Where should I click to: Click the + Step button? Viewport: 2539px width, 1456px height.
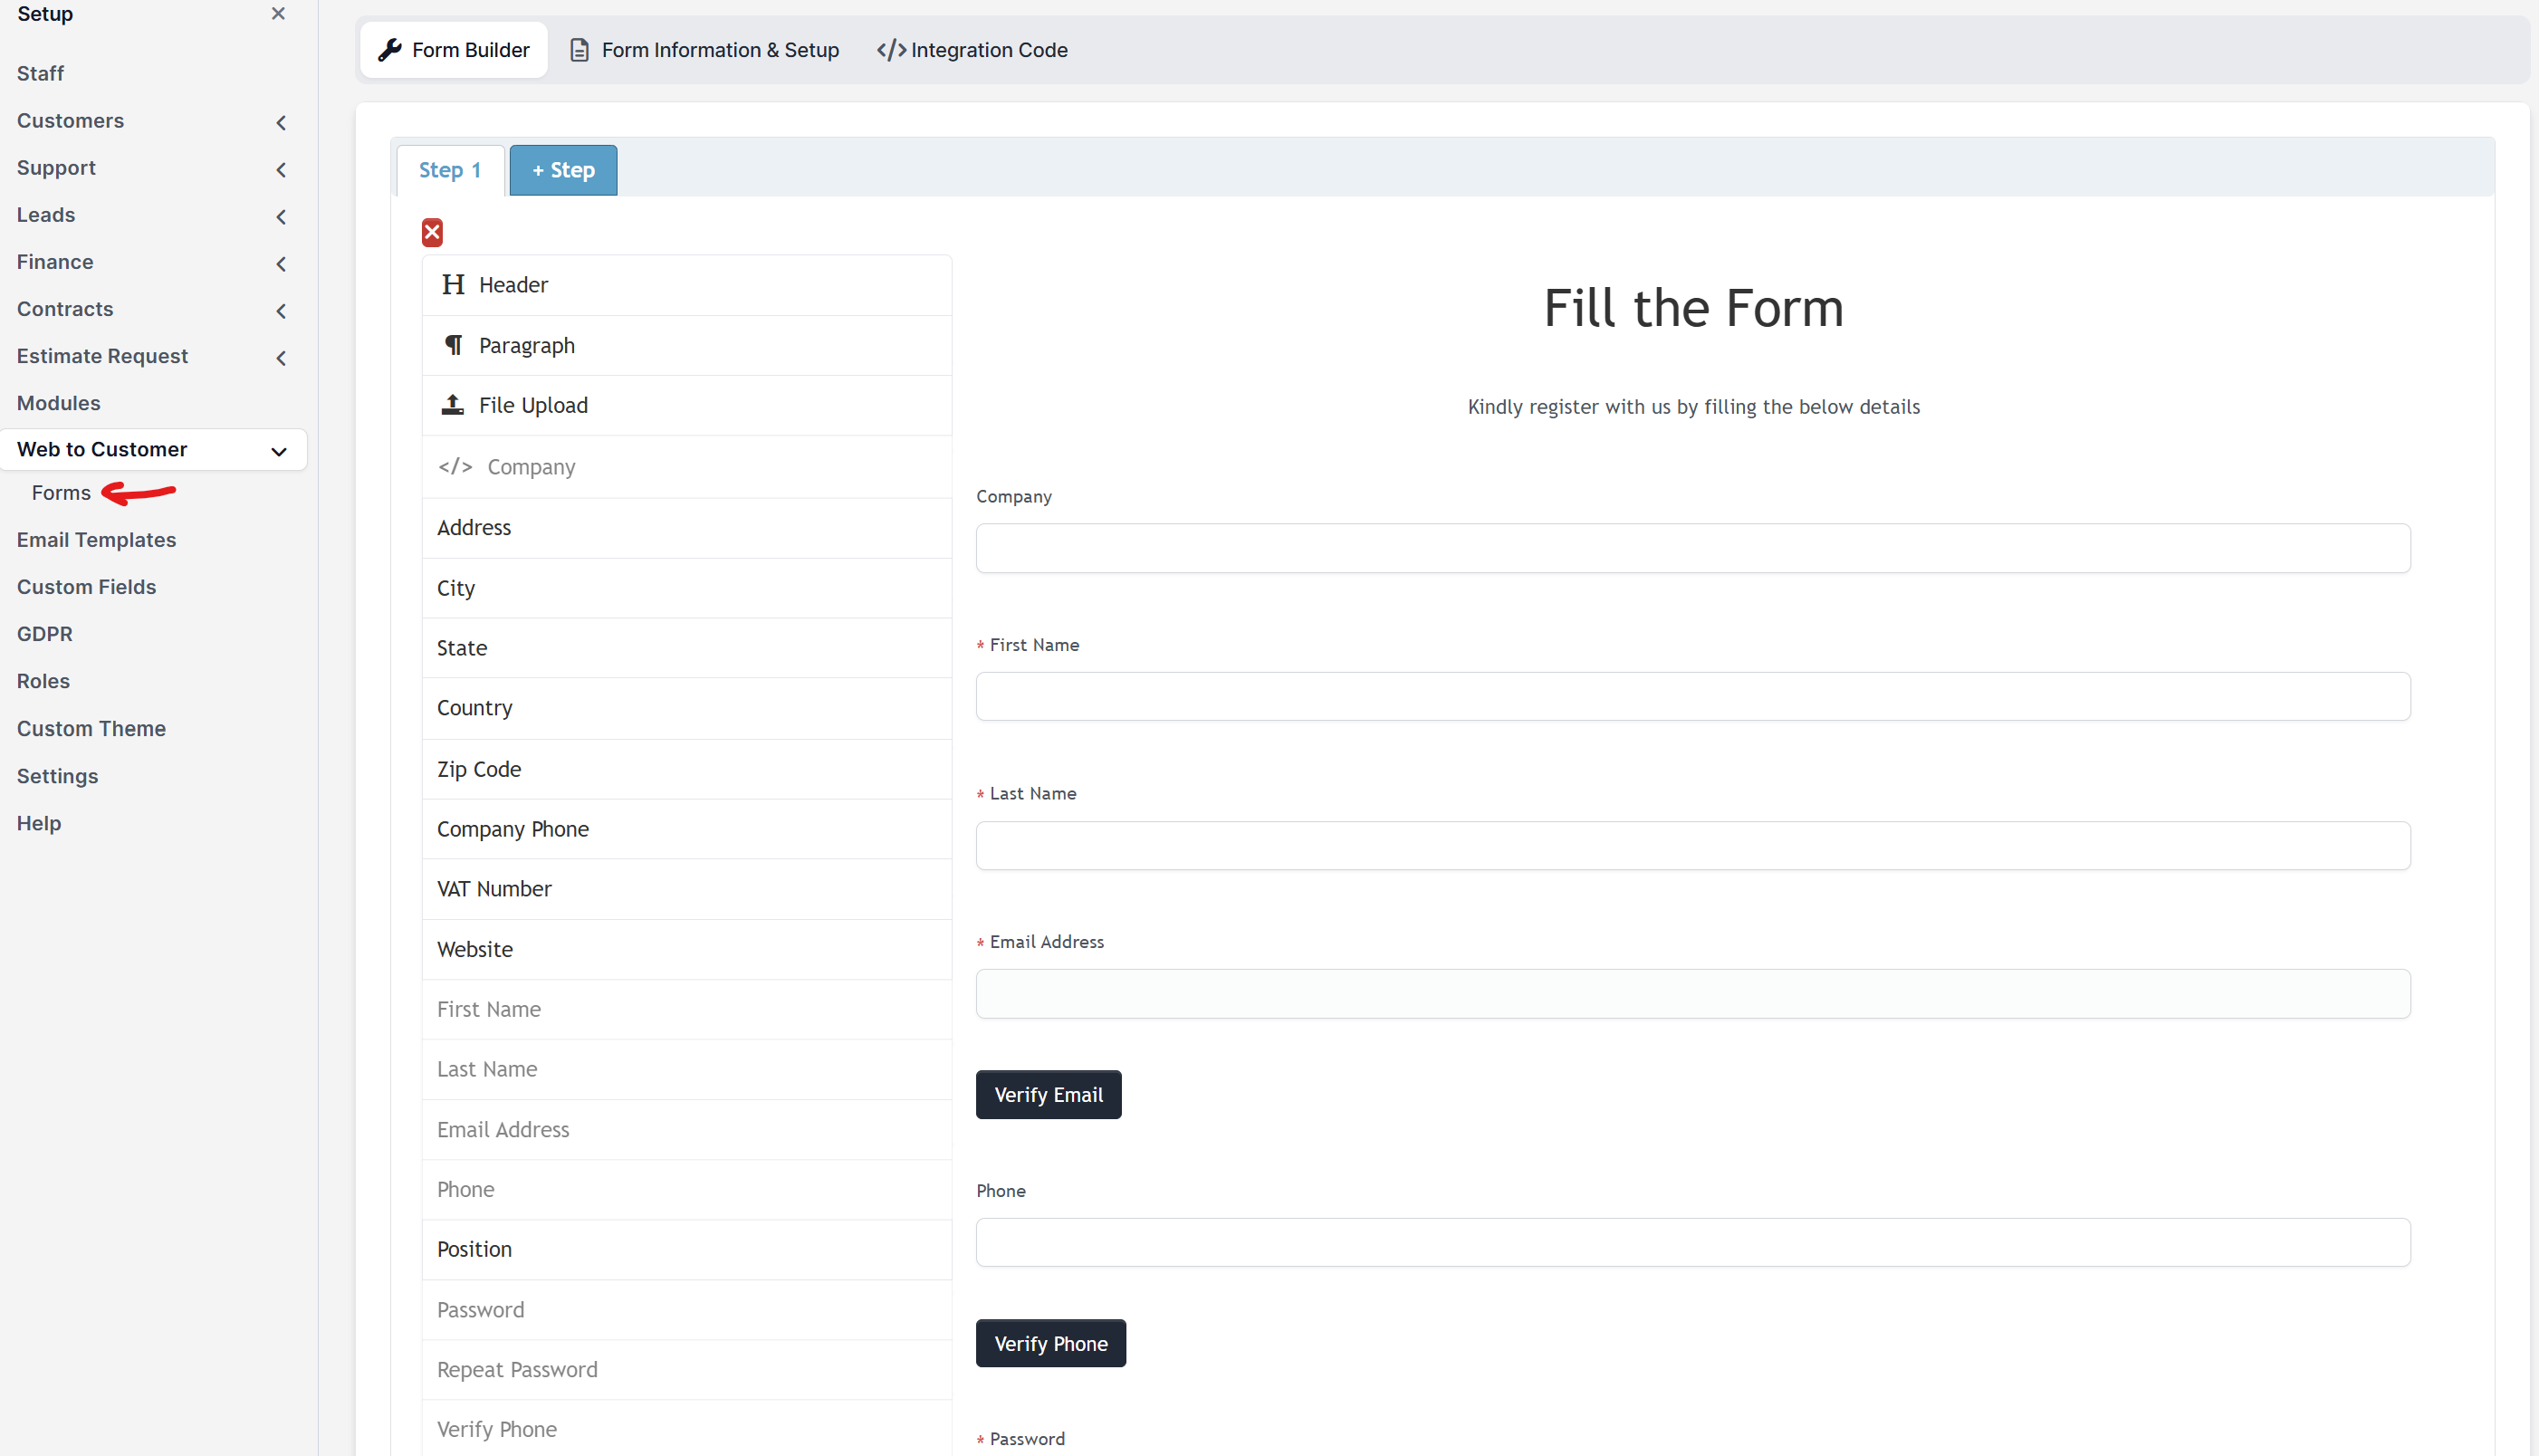coord(562,169)
